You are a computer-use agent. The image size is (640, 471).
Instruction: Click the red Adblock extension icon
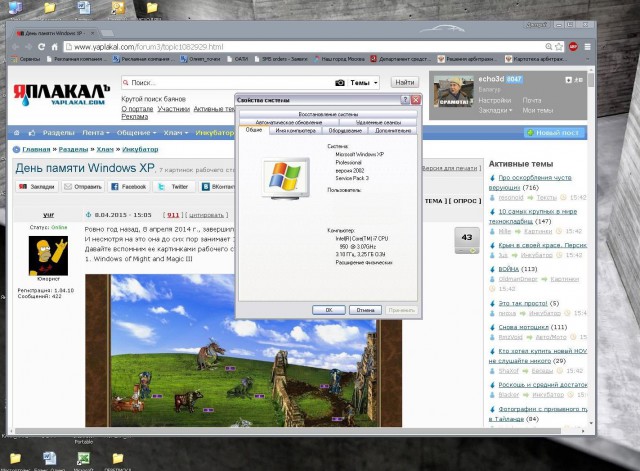pos(573,47)
